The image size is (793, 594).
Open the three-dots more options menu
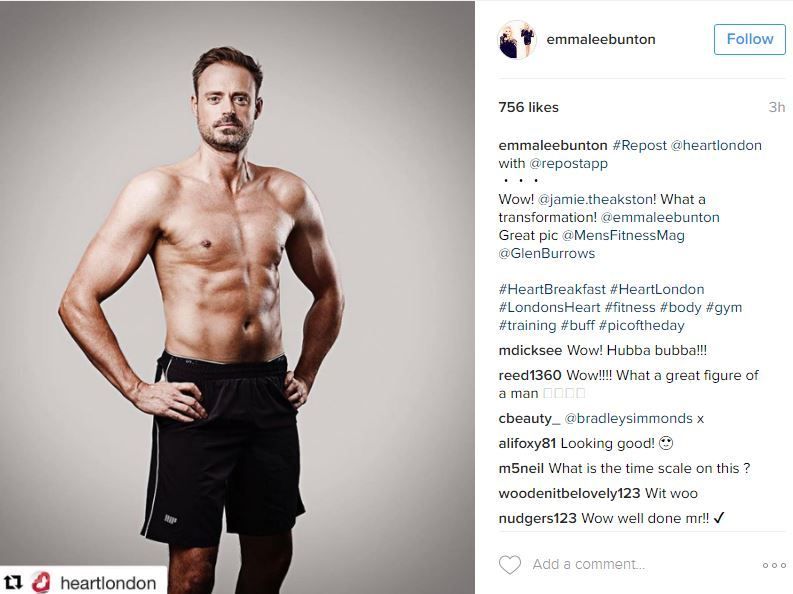point(774,565)
